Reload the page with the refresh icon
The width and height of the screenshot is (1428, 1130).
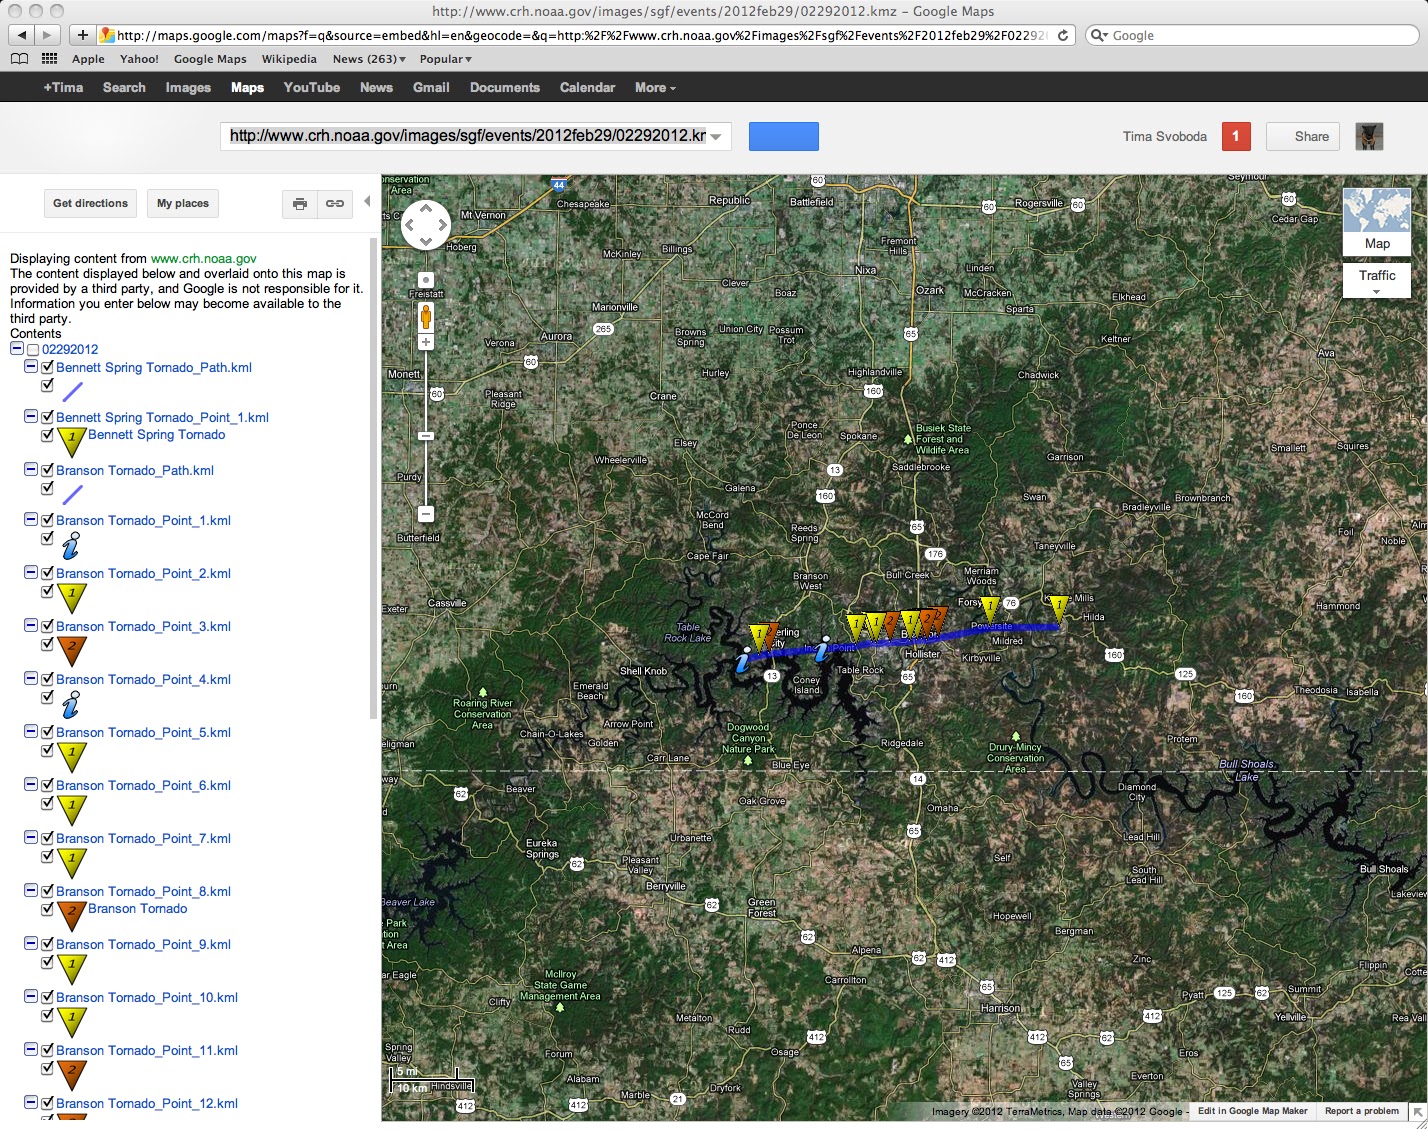click(1063, 35)
